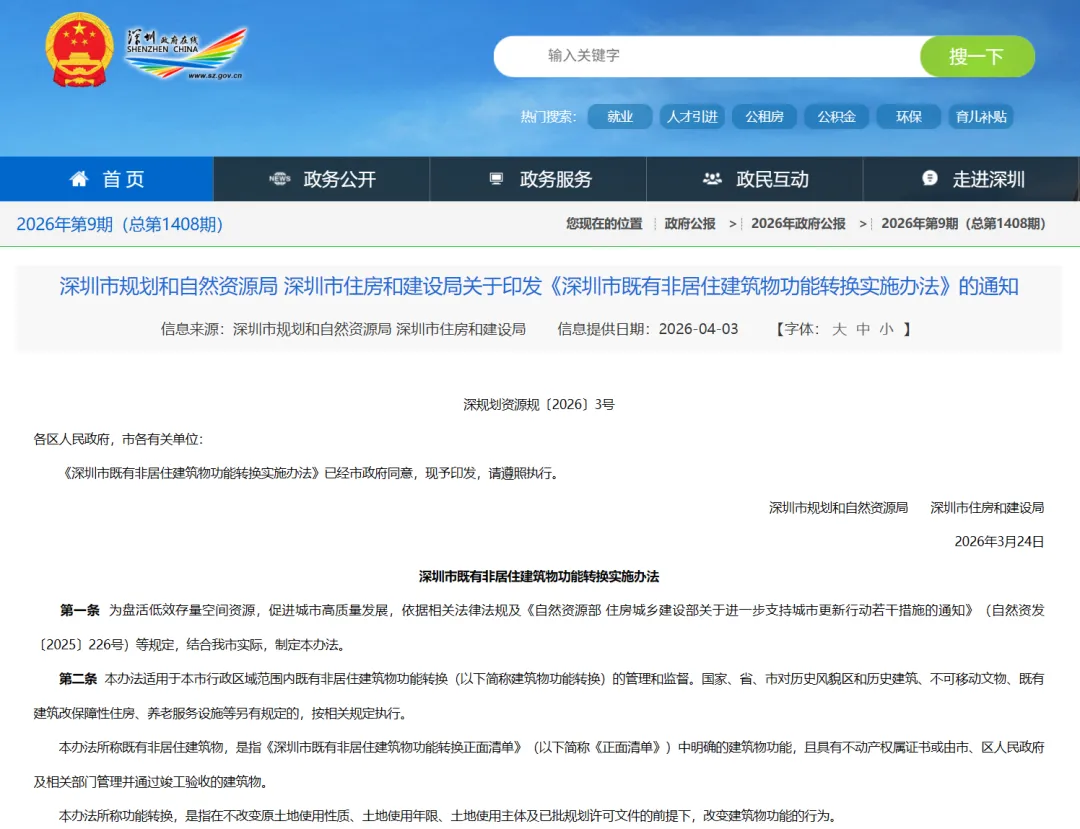The width and height of the screenshot is (1080, 829).
Task: Click the 热门搜索 label
Action: tap(548, 116)
